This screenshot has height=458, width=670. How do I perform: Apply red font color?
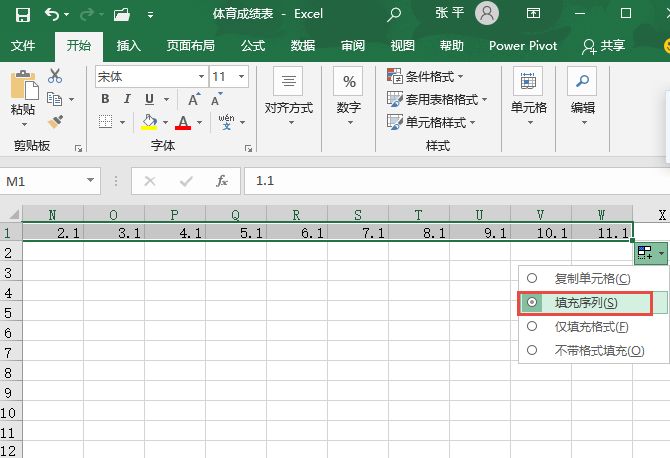pyautogui.click(x=183, y=123)
